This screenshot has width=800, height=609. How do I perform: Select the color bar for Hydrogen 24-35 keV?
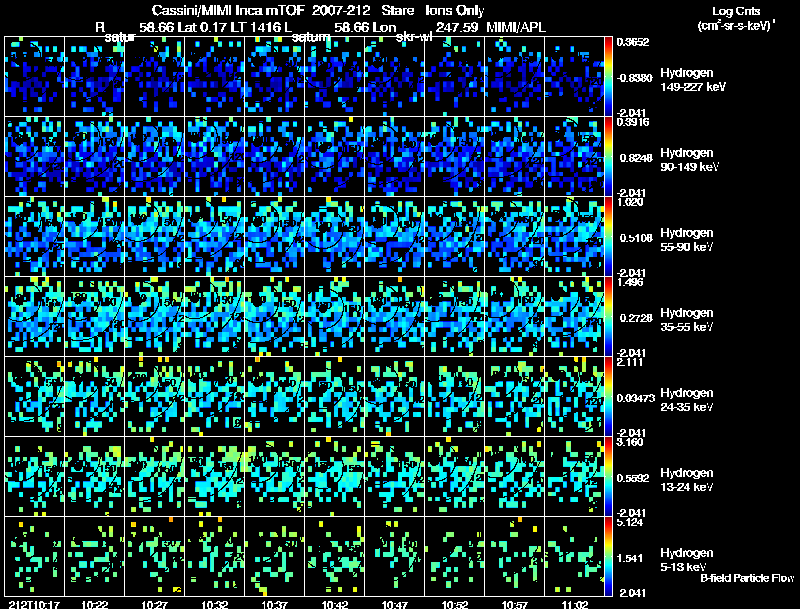(608, 397)
